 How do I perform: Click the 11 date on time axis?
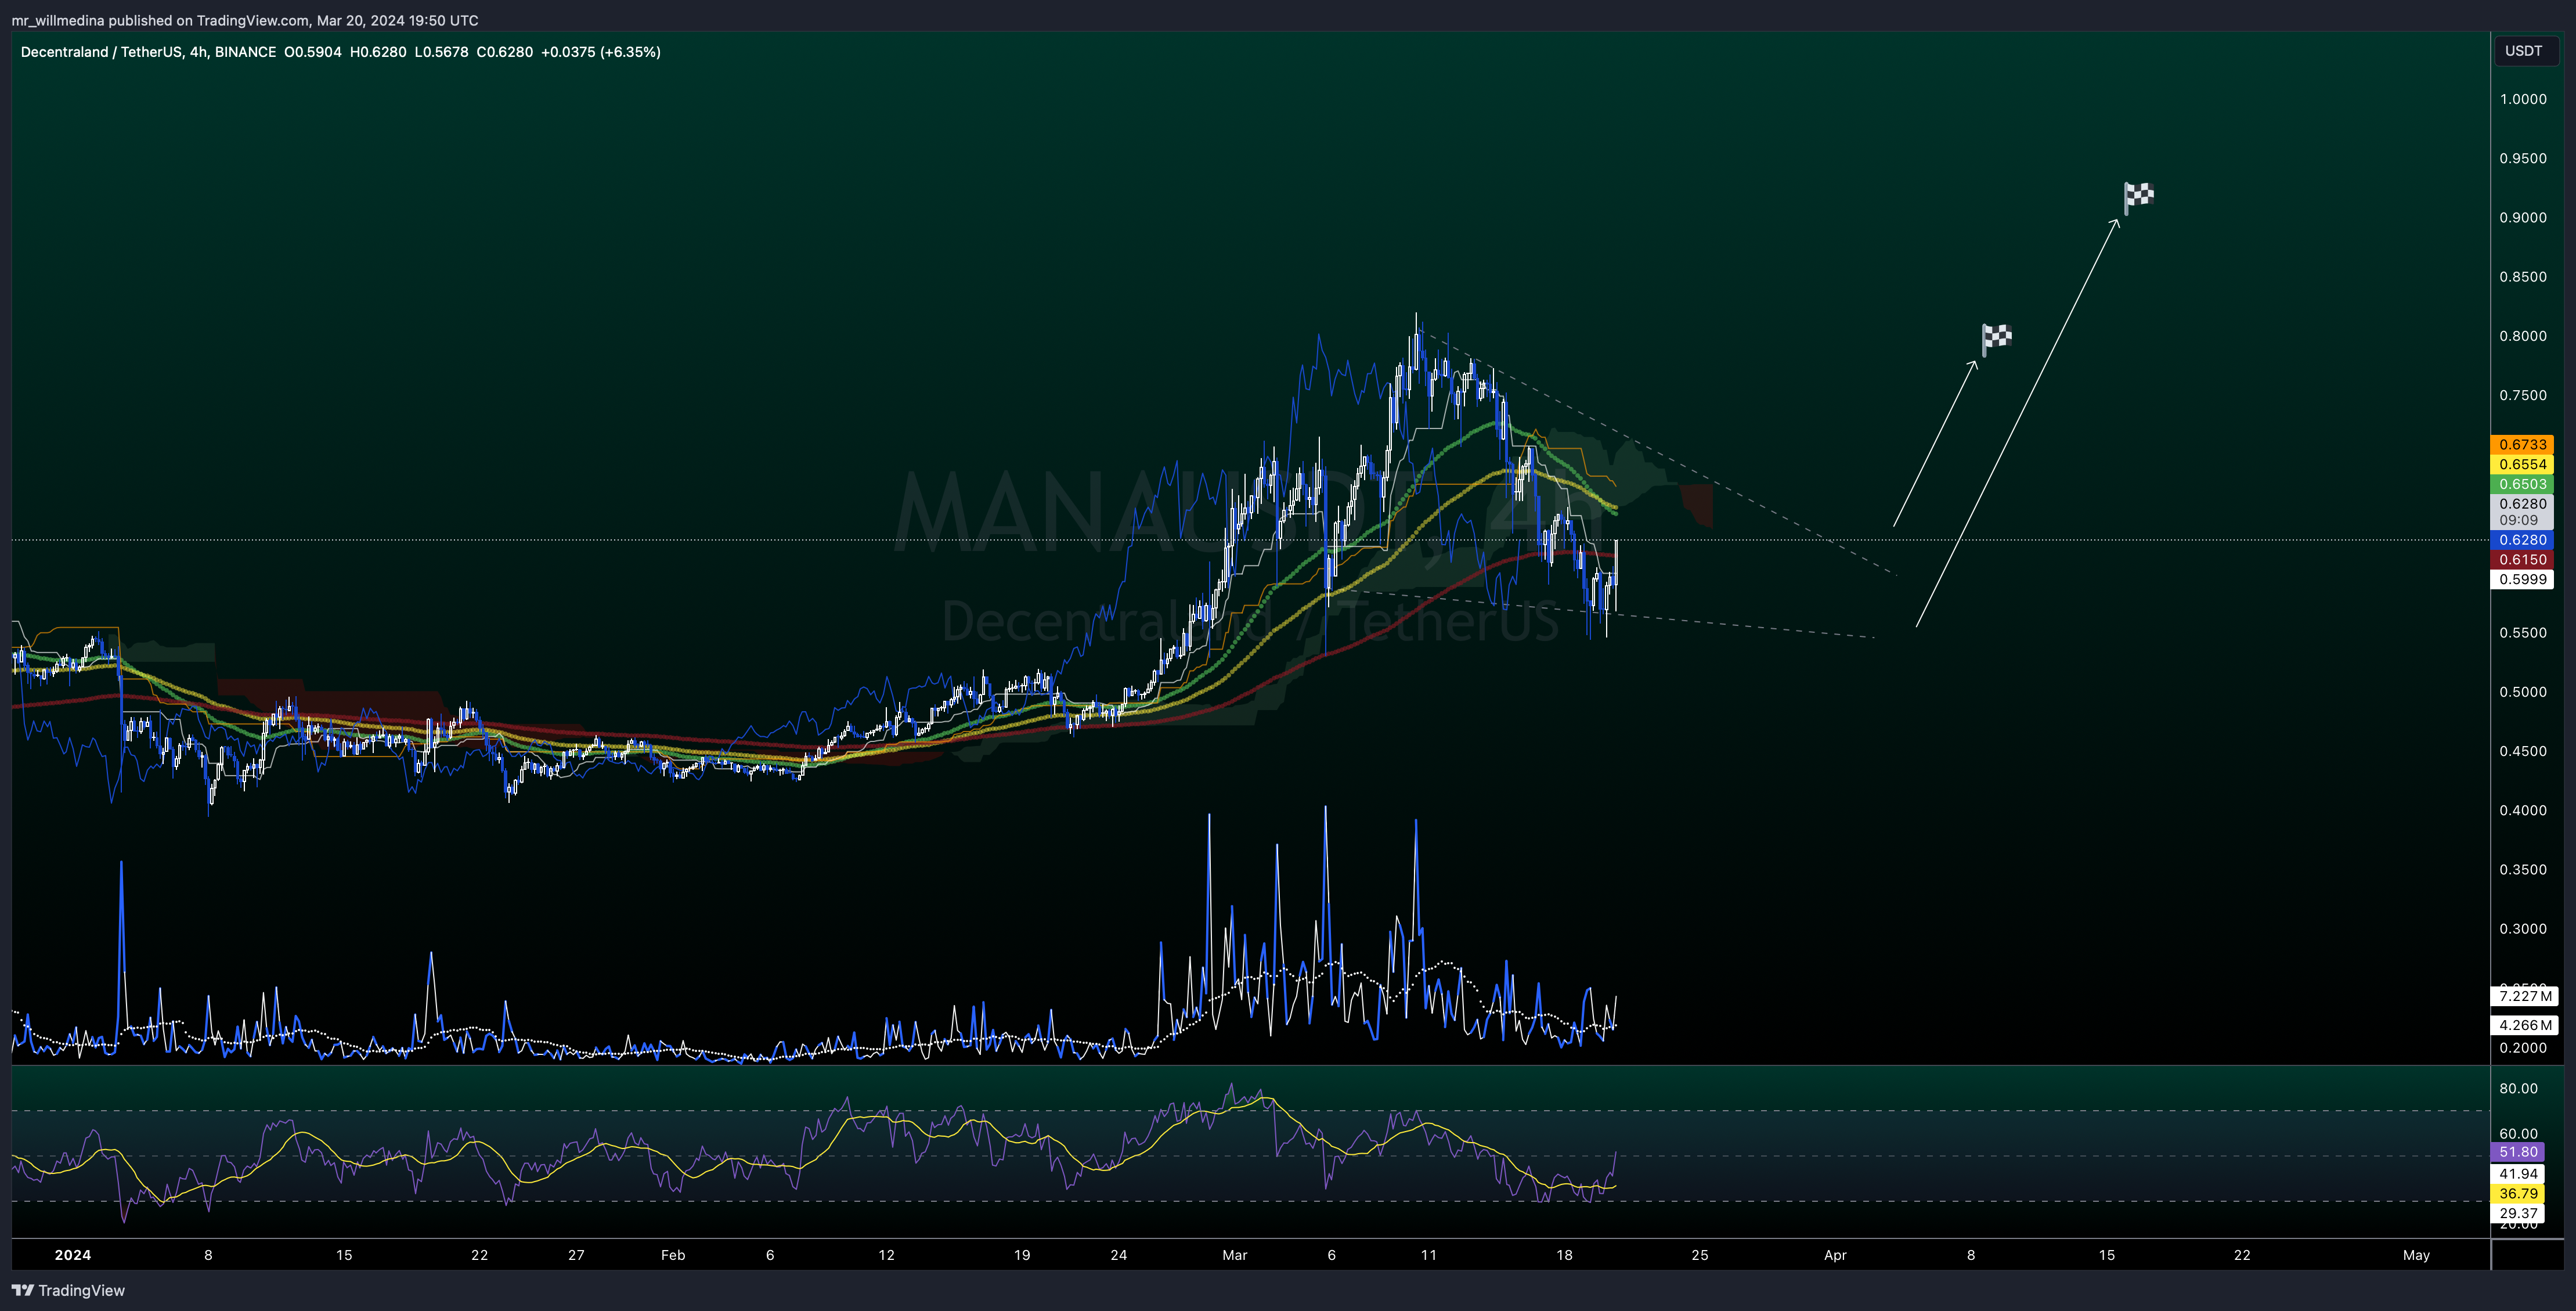pos(1428,1255)
